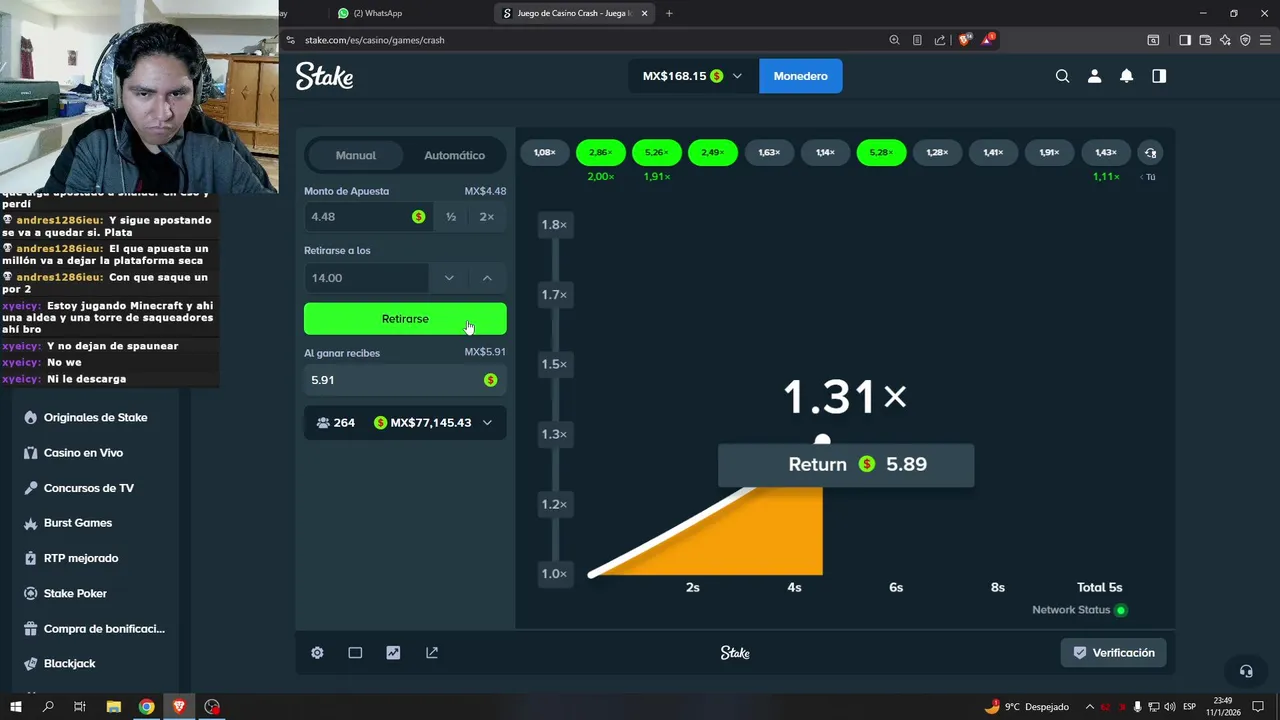Screen dimensions: 1280x720
Task: Click the pop-out game icon
Action: [x=432, y=653]
